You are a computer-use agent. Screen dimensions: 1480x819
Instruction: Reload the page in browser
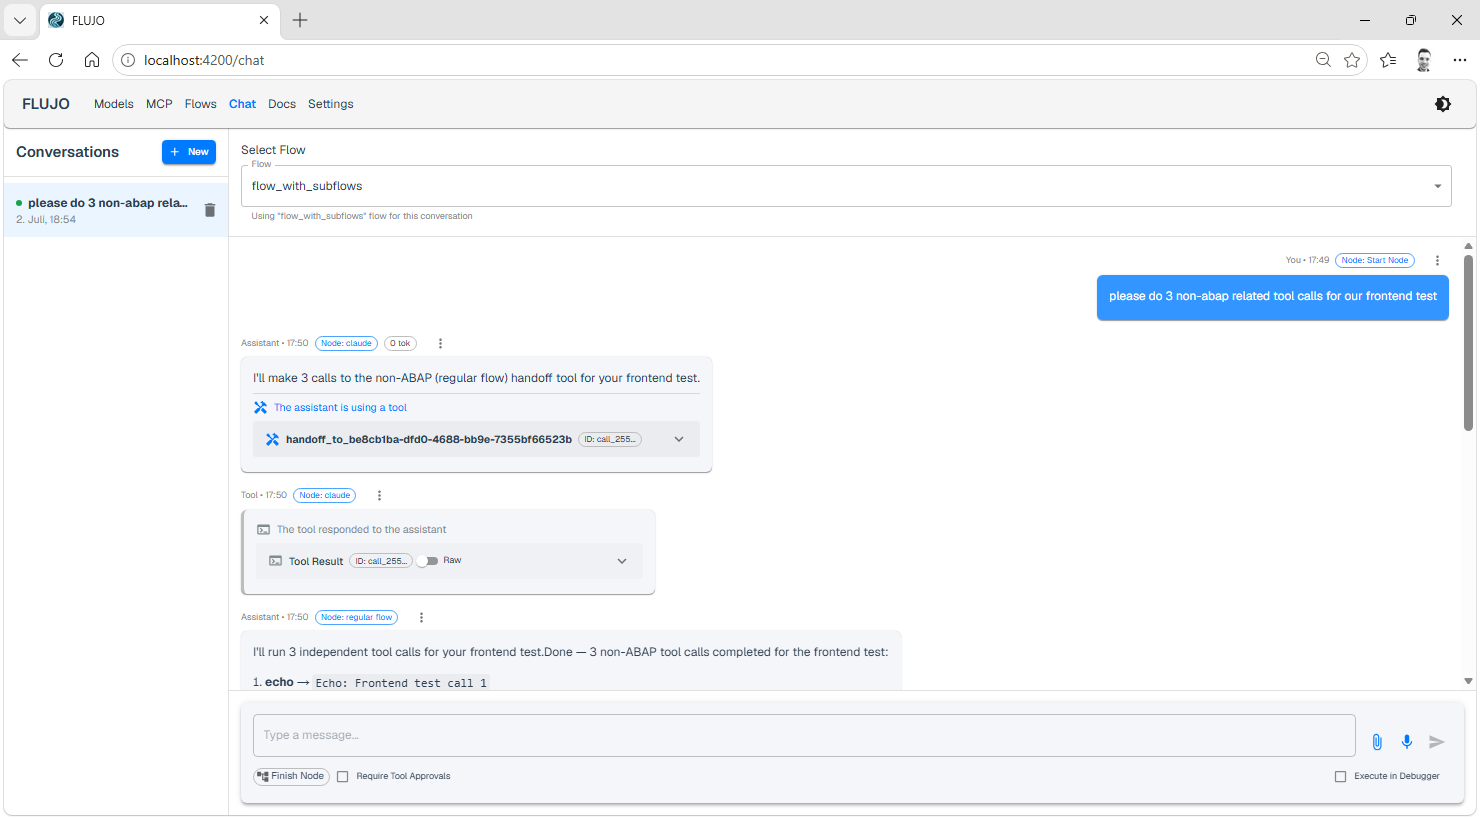[x=56, y=60]
